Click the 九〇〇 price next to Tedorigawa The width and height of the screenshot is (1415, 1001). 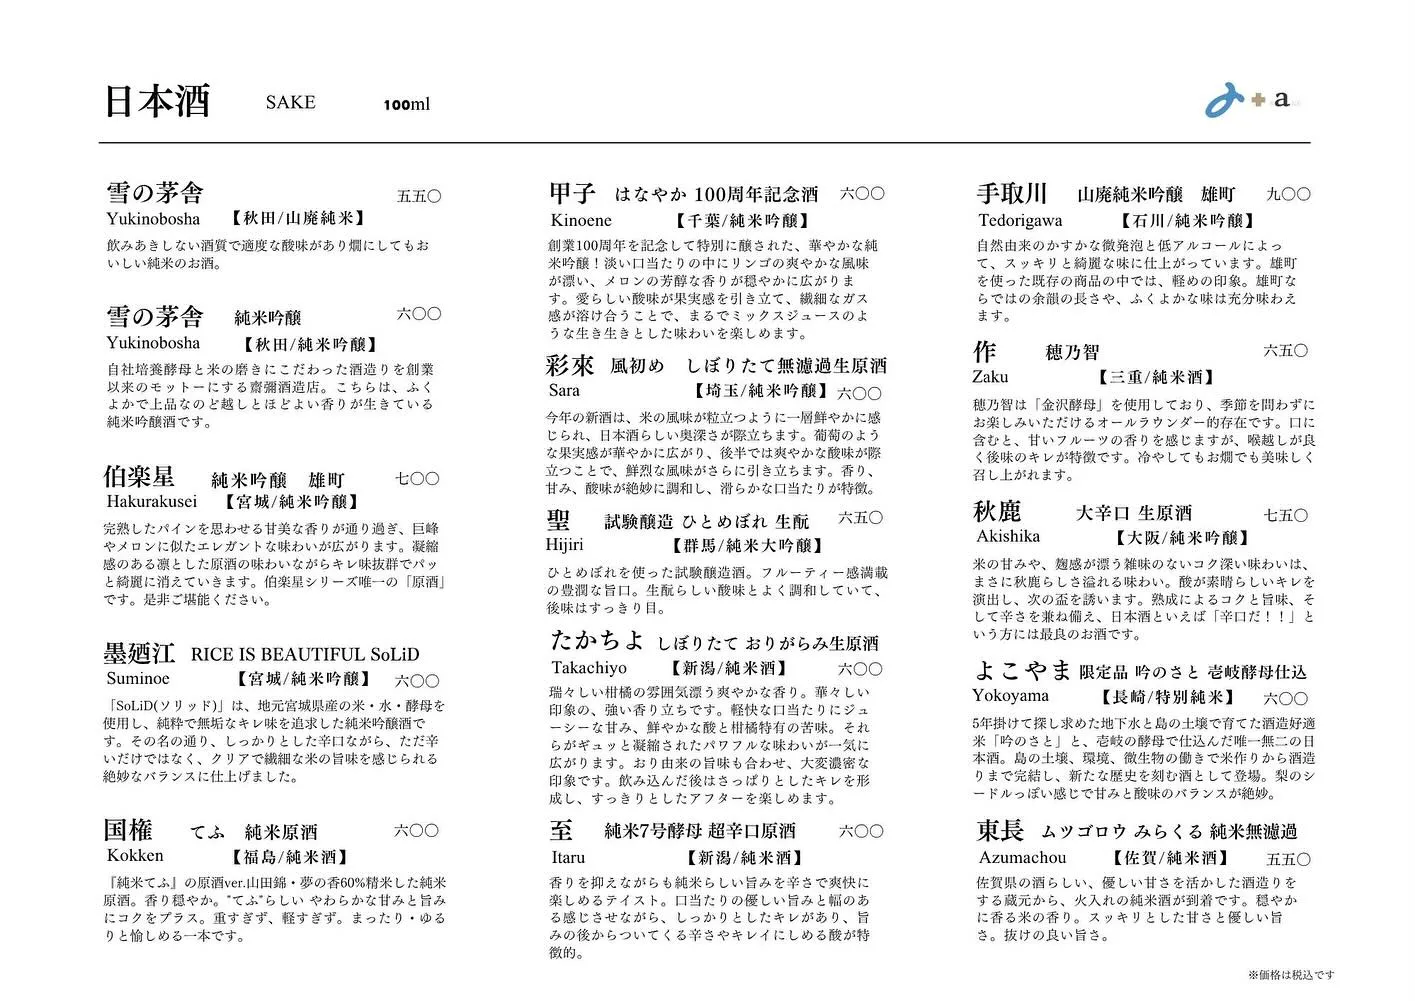point(1289,192)
